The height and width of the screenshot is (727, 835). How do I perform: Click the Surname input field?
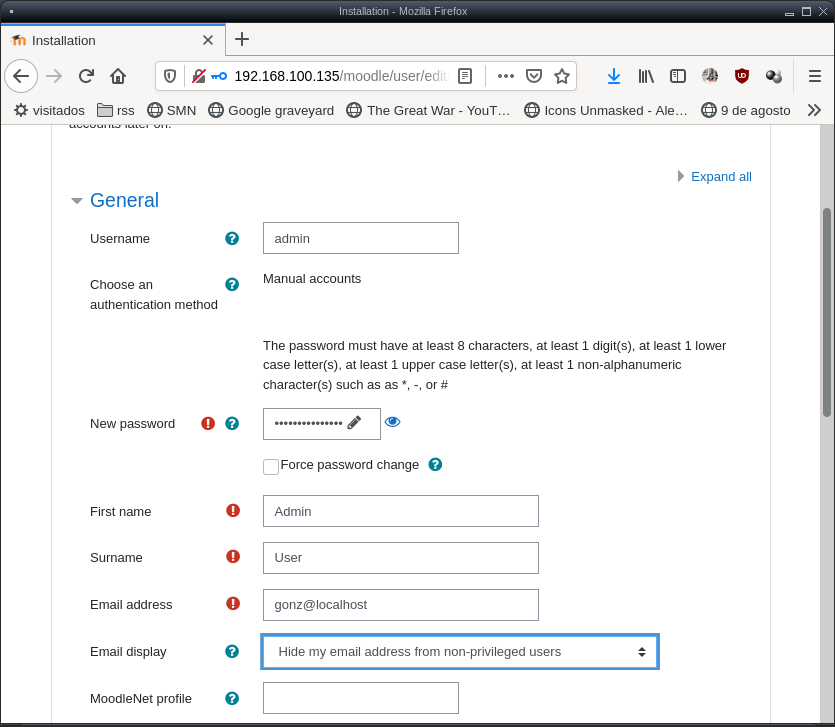[x=400, y=558]
